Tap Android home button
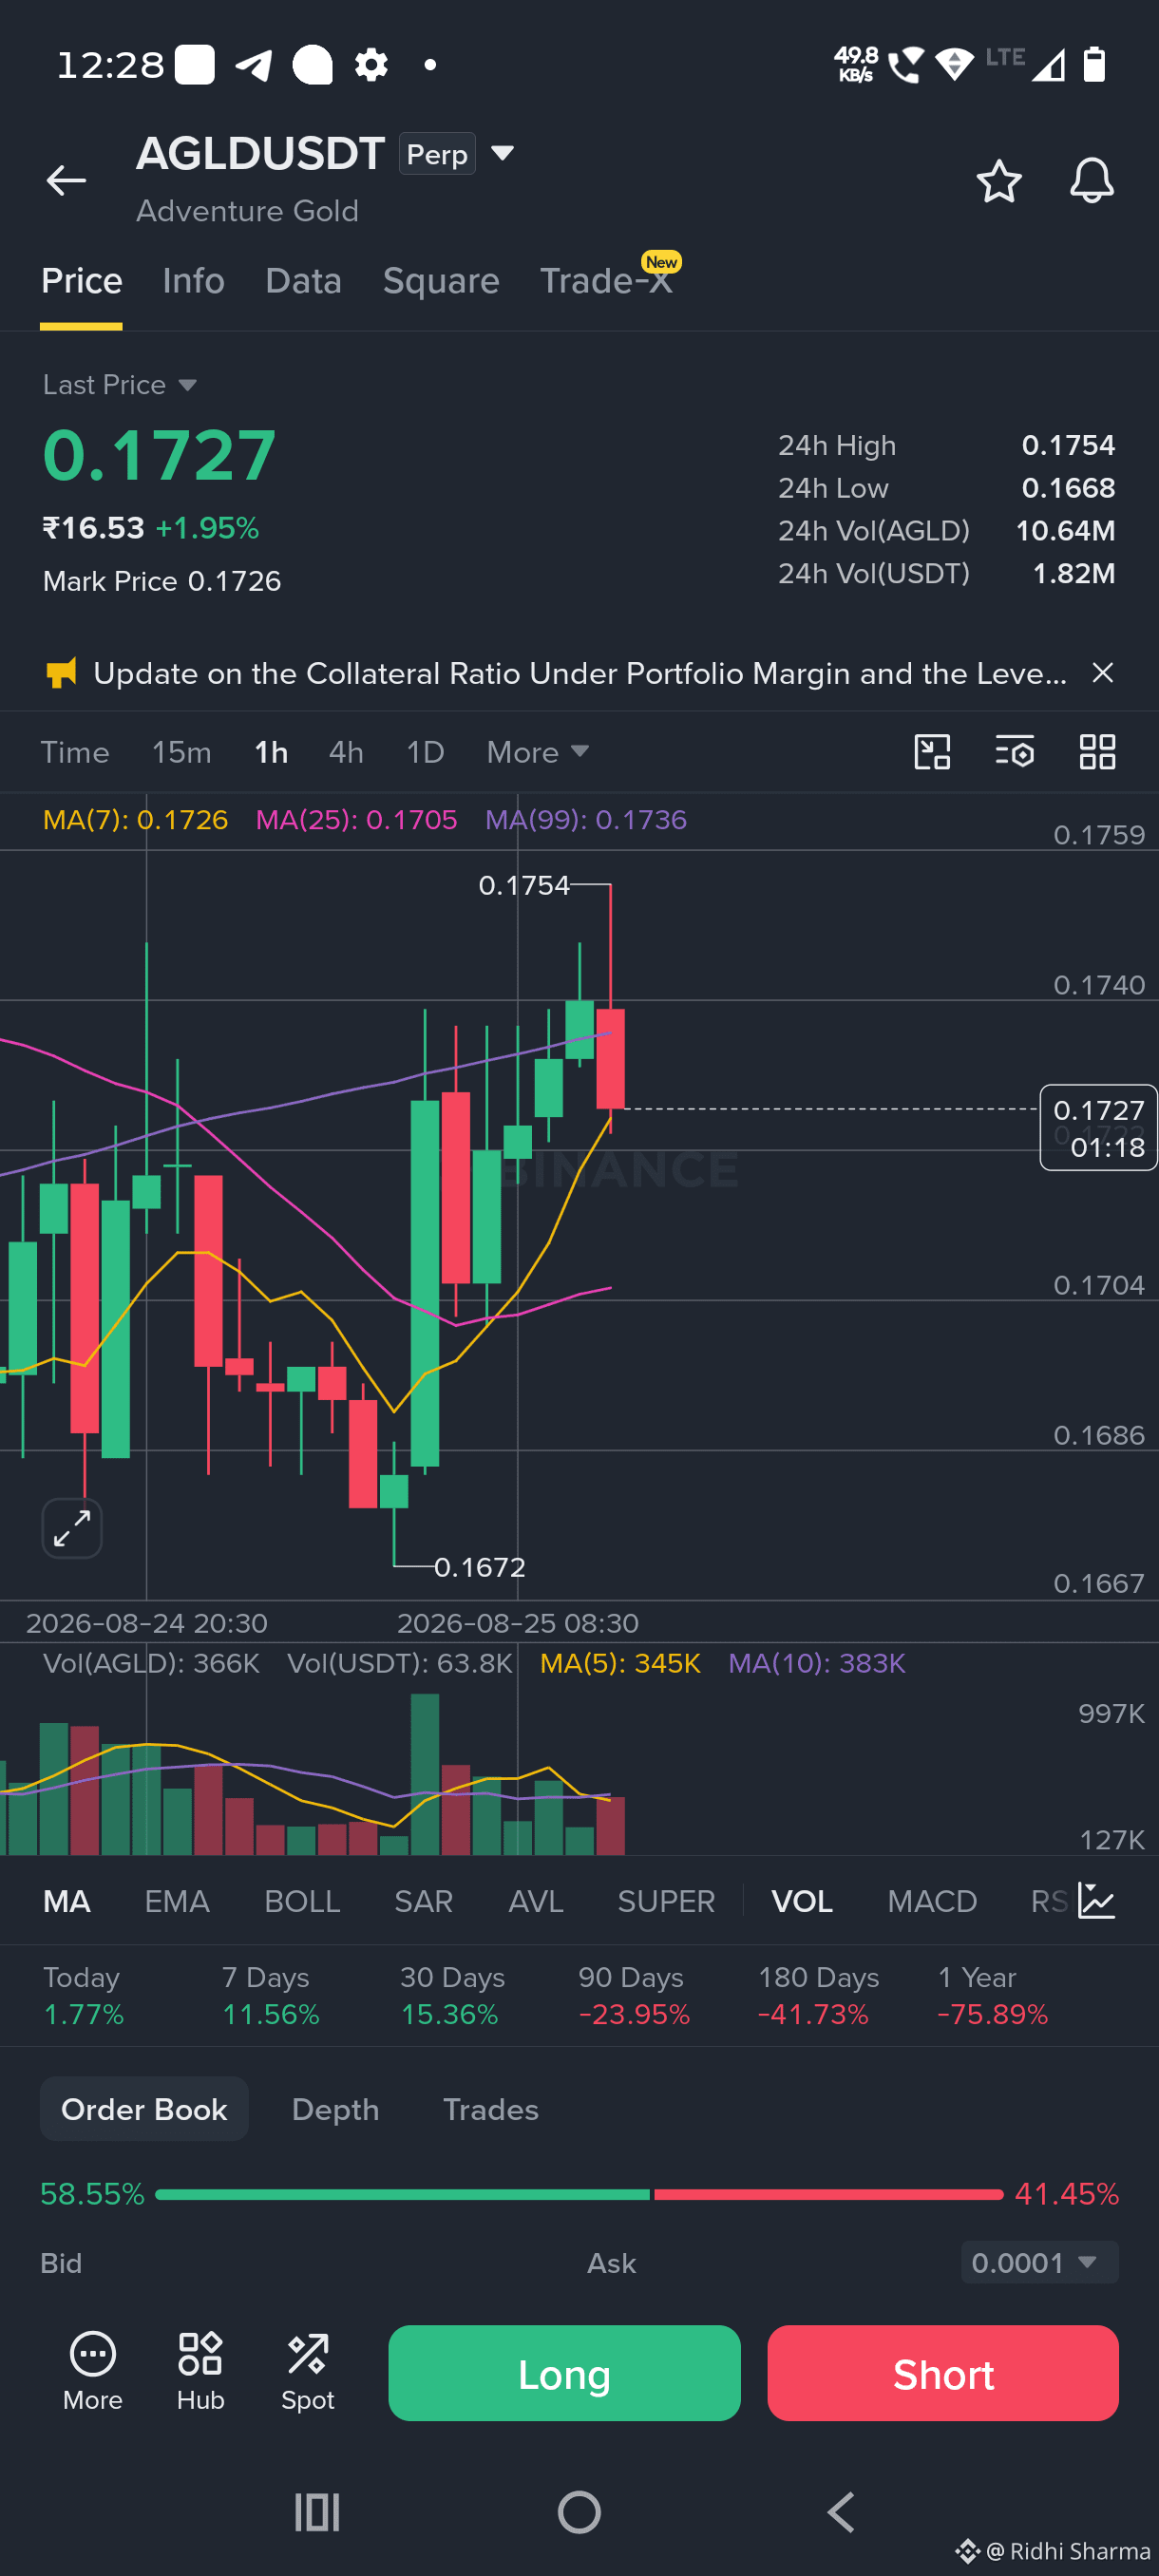This screenshot has height=2576, width=1159. point(579,2512)
